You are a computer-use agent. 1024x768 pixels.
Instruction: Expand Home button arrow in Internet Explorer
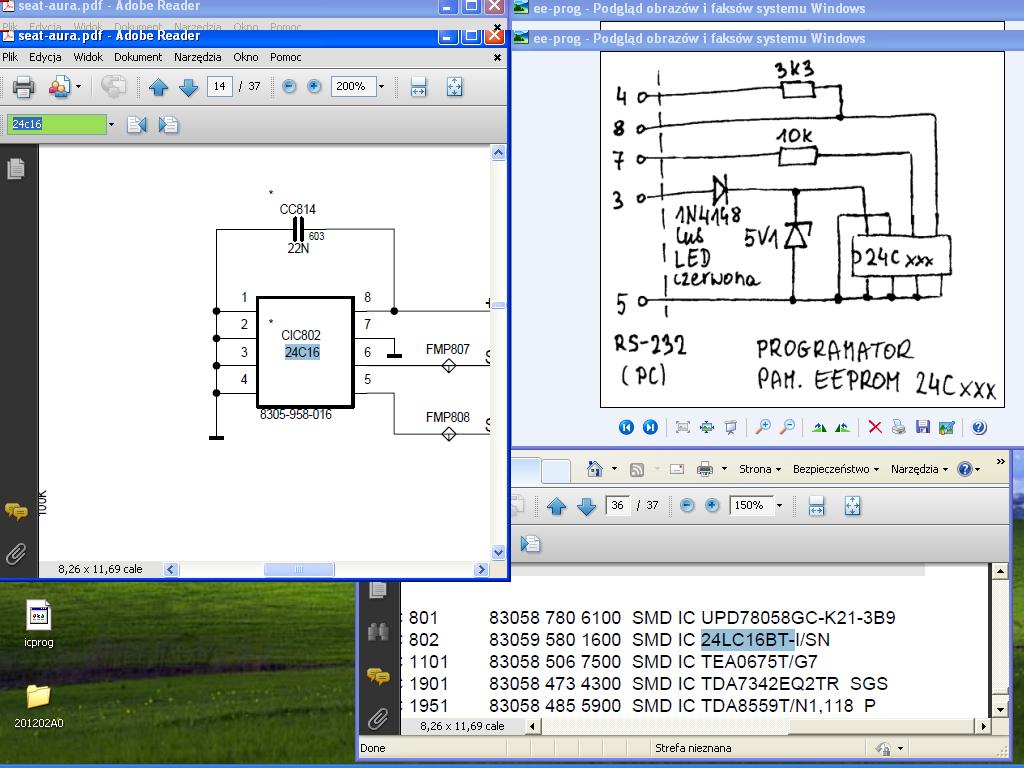click(x=614, y=469)
